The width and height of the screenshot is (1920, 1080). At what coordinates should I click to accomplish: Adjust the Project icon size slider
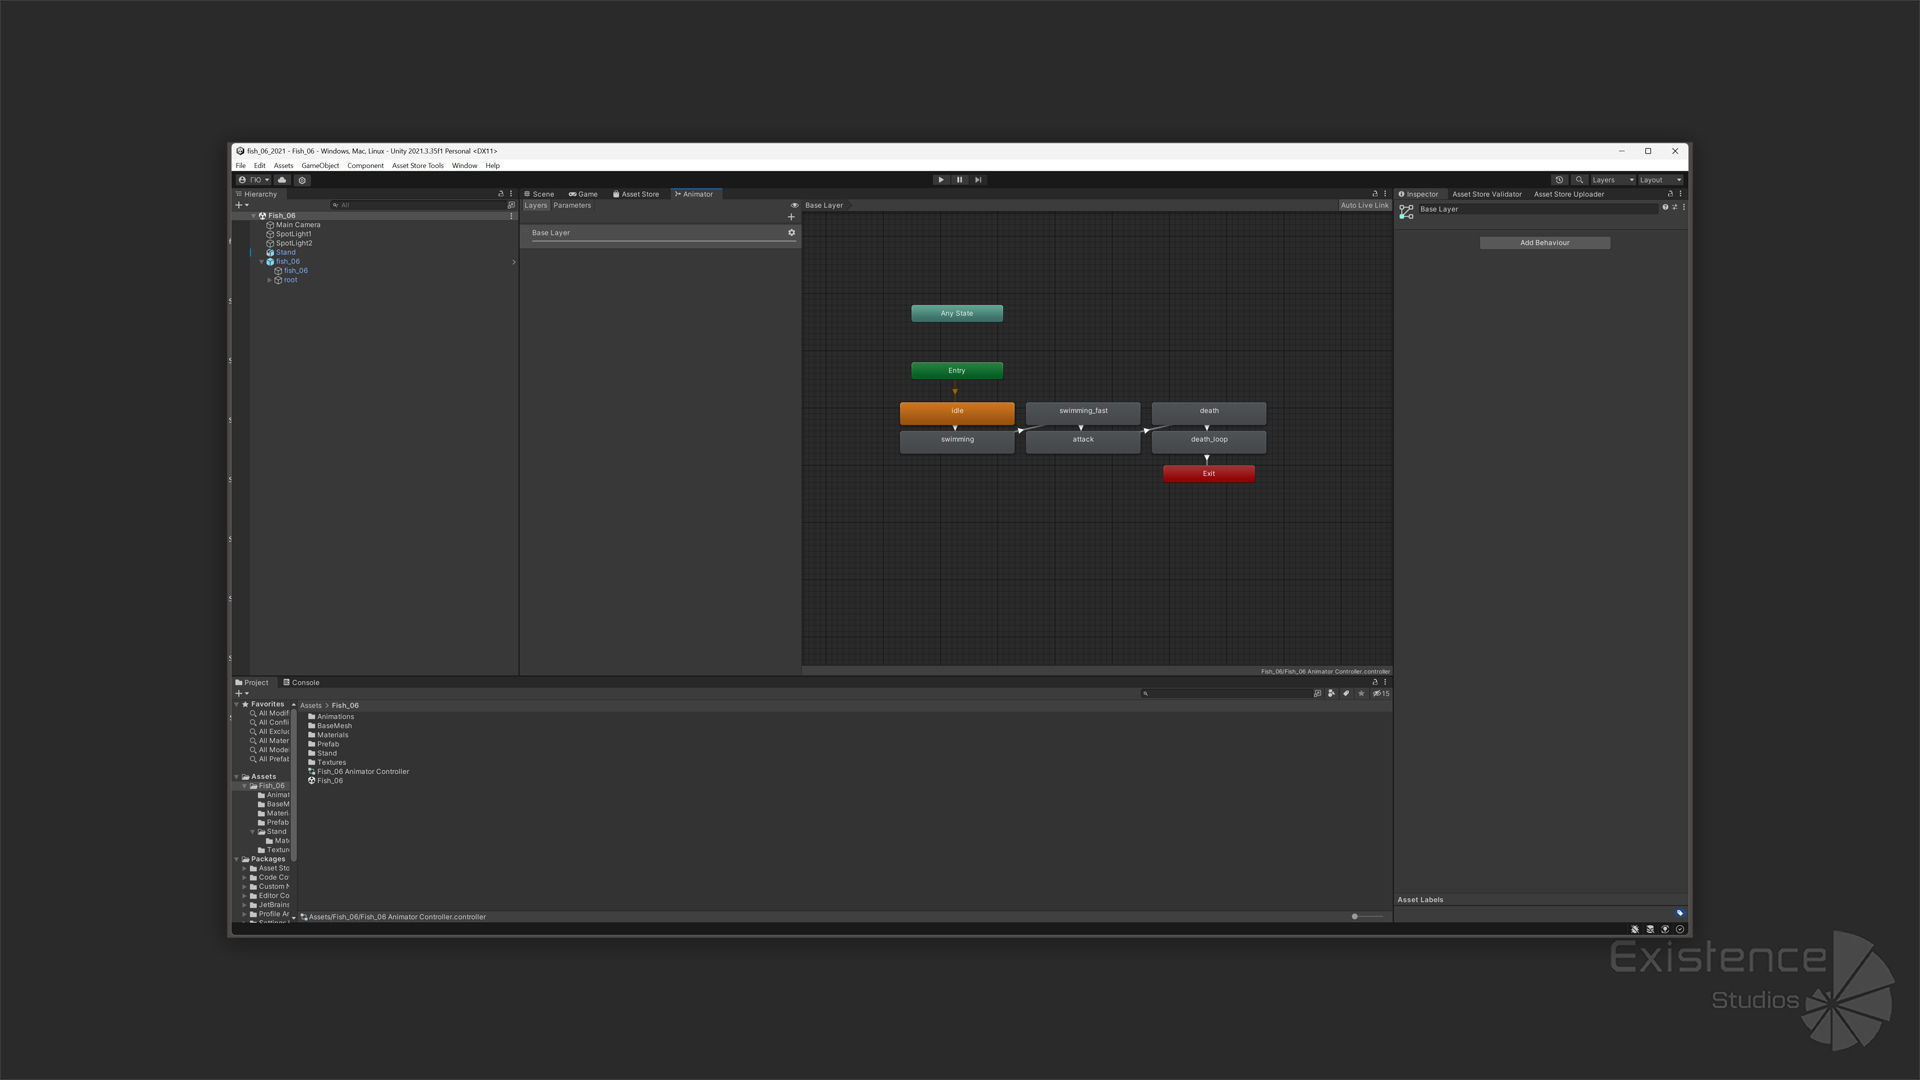tap(1356, 917)
